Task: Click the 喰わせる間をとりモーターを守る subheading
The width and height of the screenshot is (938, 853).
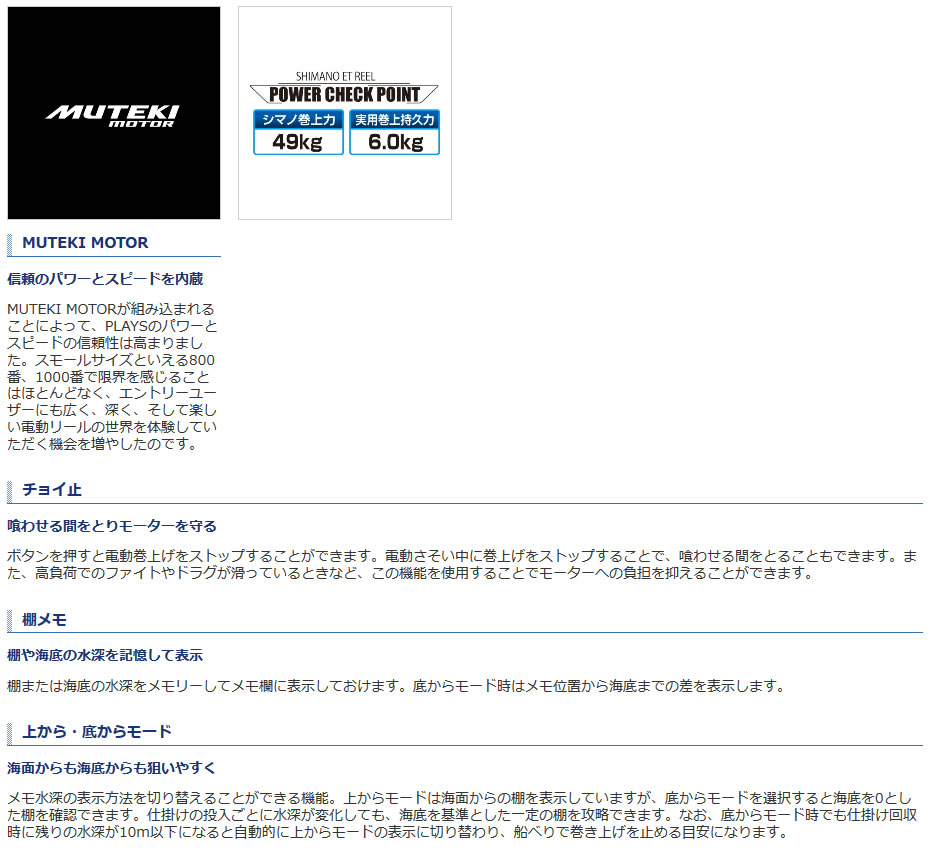Action: pyautogui.click(x=112, y=525)
